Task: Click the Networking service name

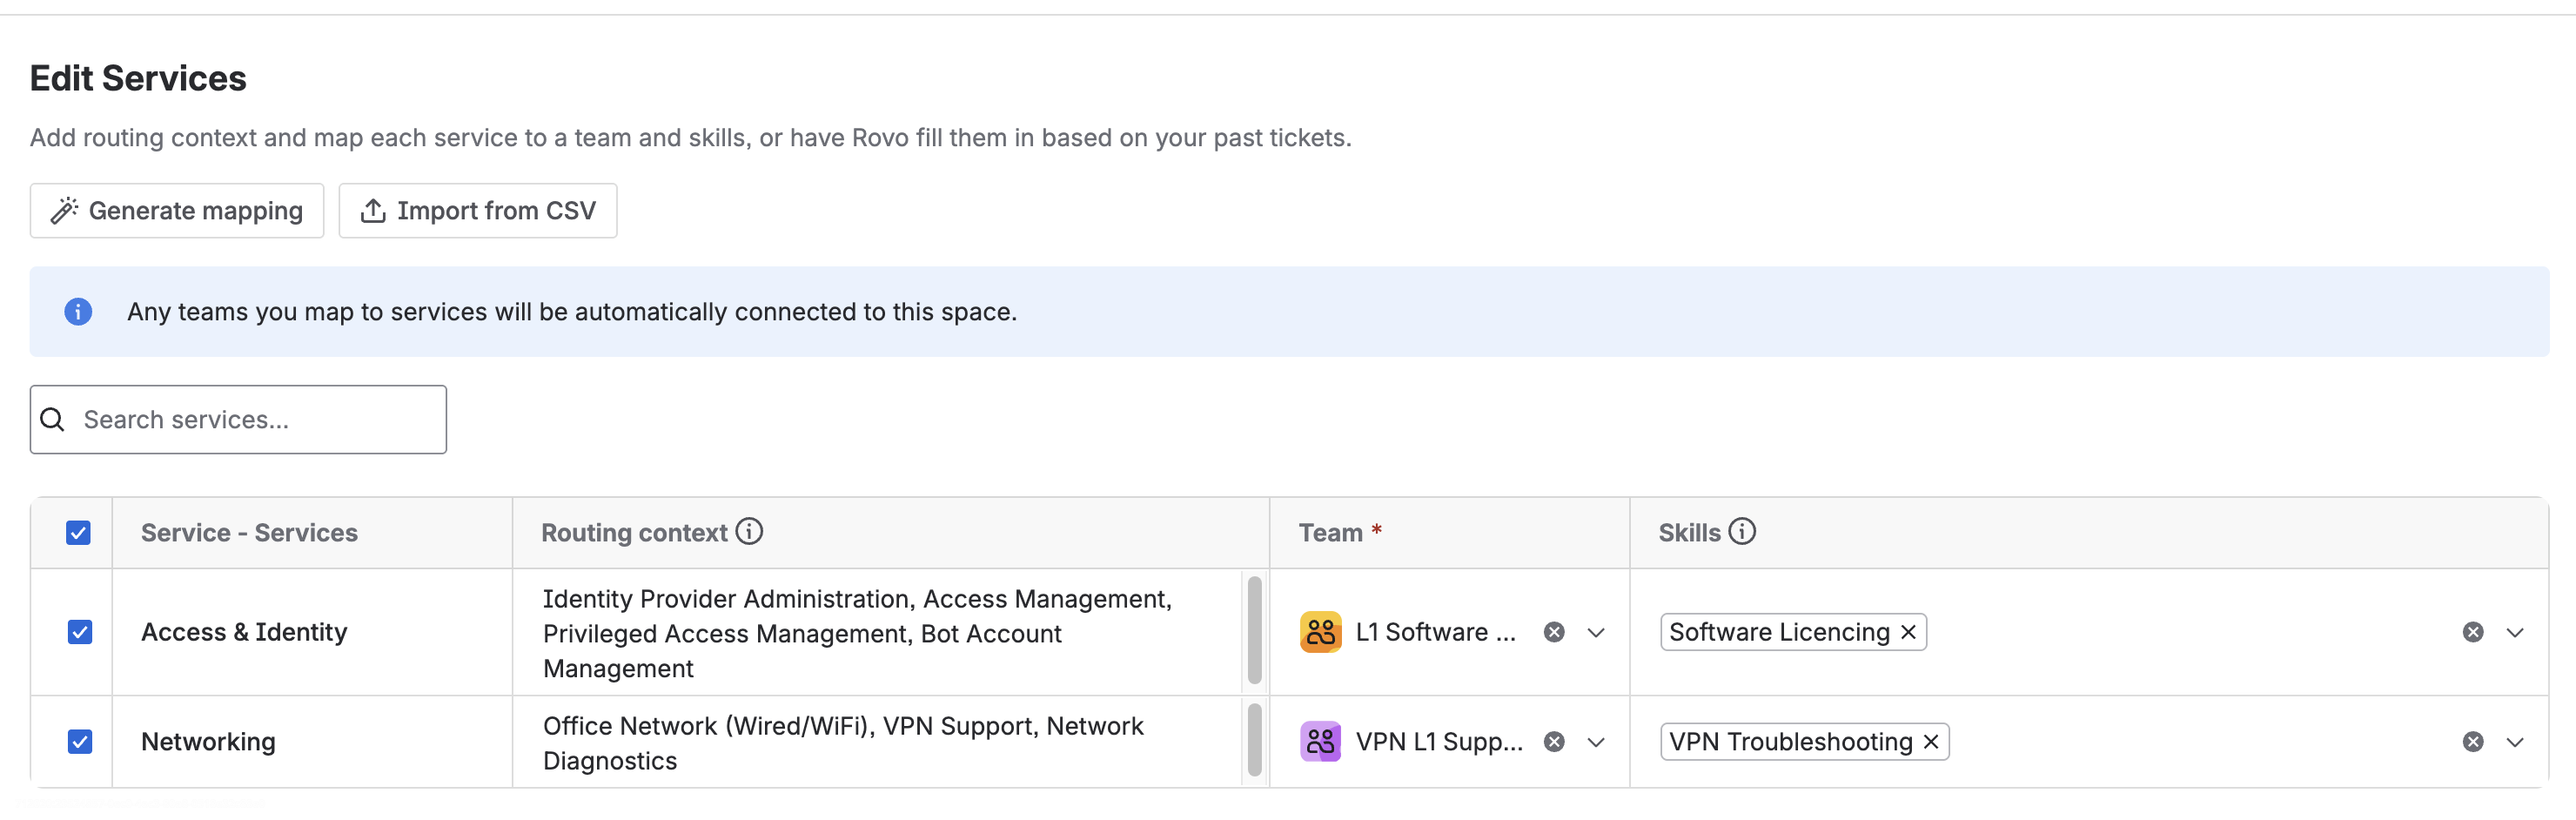Action: pyautogui.click(x=208, y=742)
